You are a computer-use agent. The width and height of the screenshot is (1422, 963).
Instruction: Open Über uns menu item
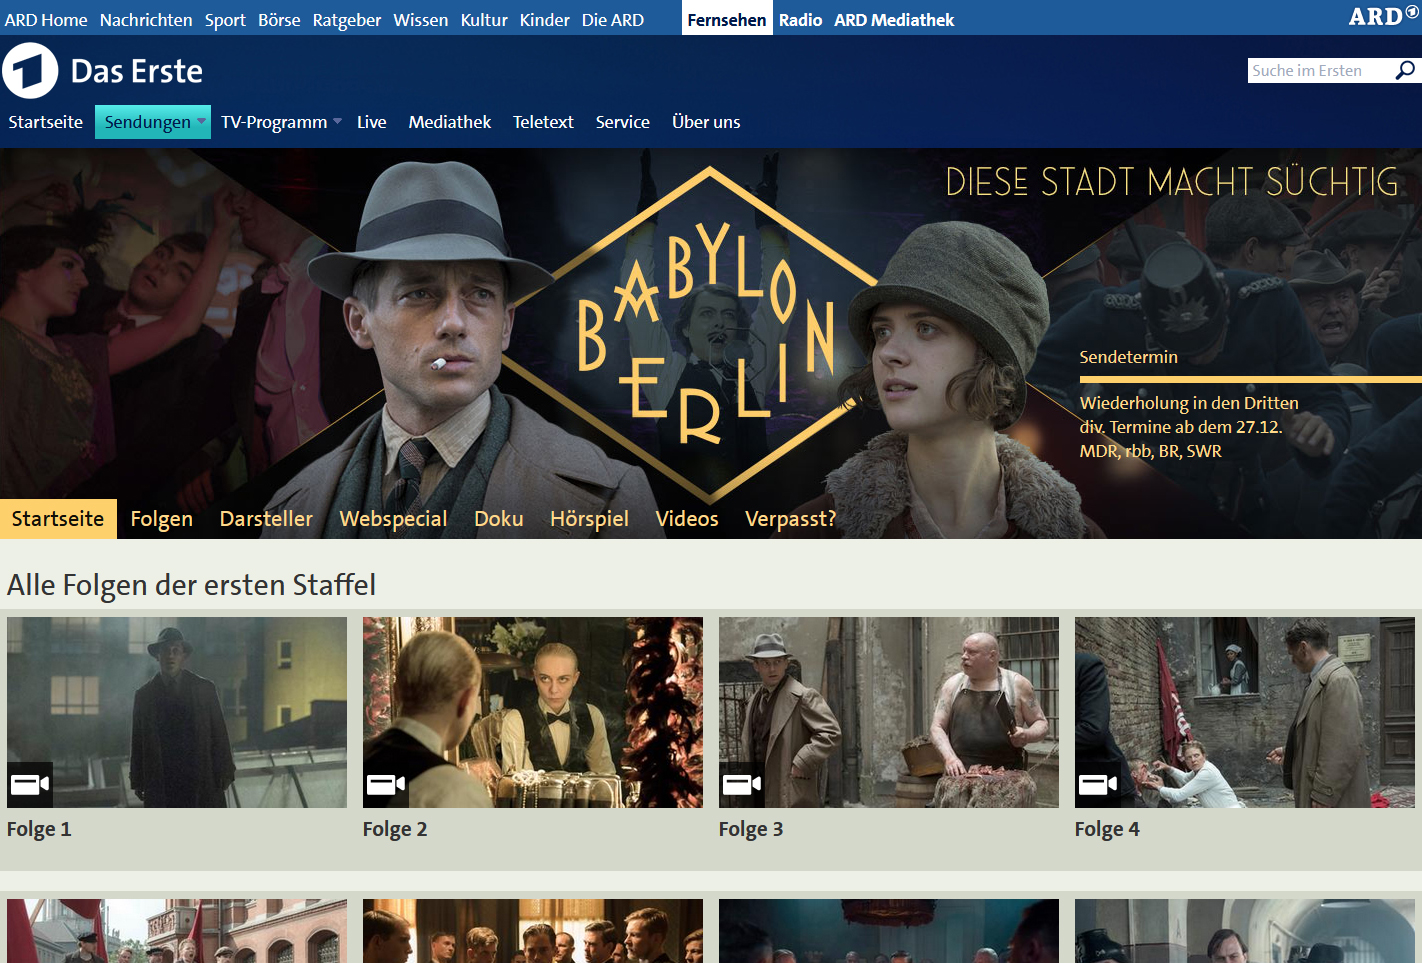(706, 122)
